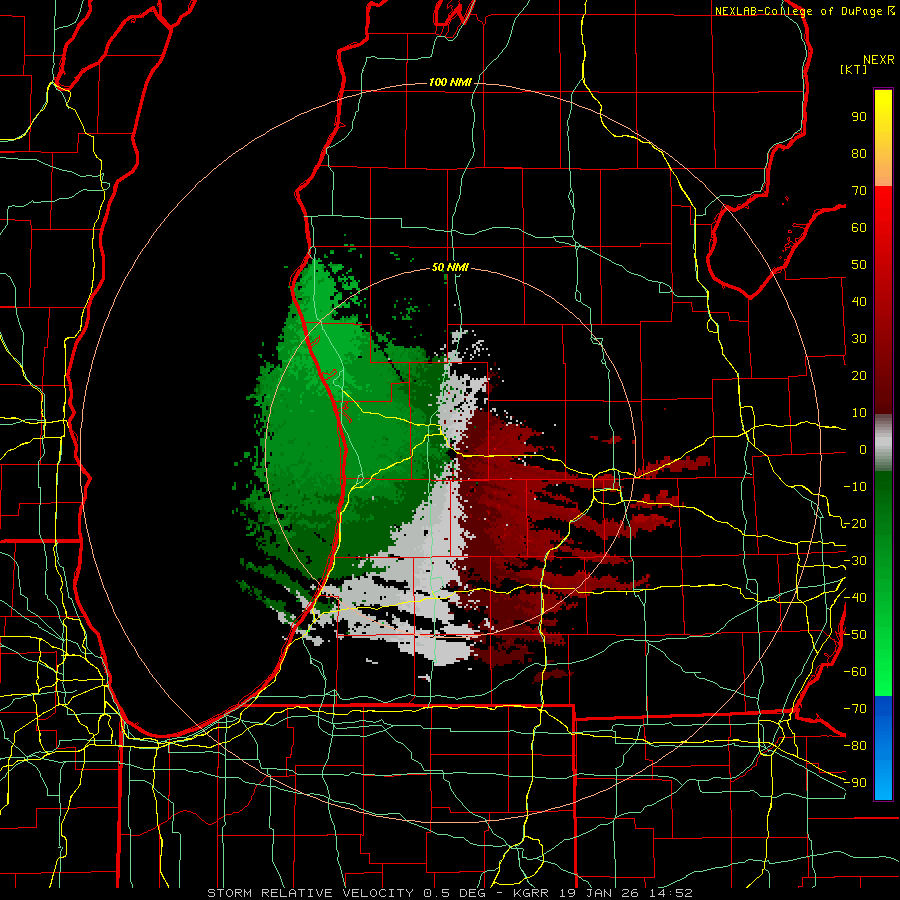Click the -10 value on velocity scale
900x900 pixels.
pyautogui.click(x=855, y=487)
